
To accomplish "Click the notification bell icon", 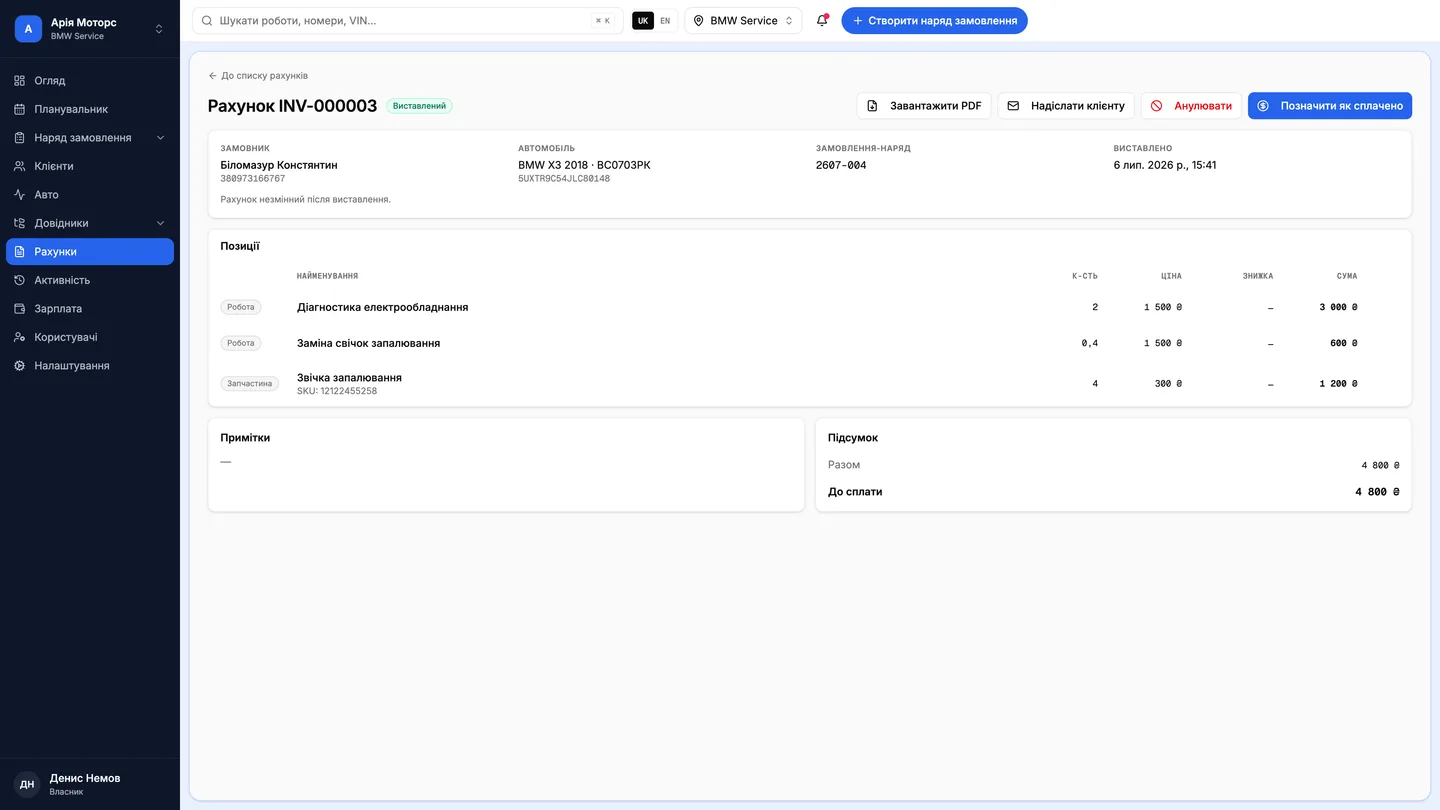I will pyautogui.click(x=822, y=20).
